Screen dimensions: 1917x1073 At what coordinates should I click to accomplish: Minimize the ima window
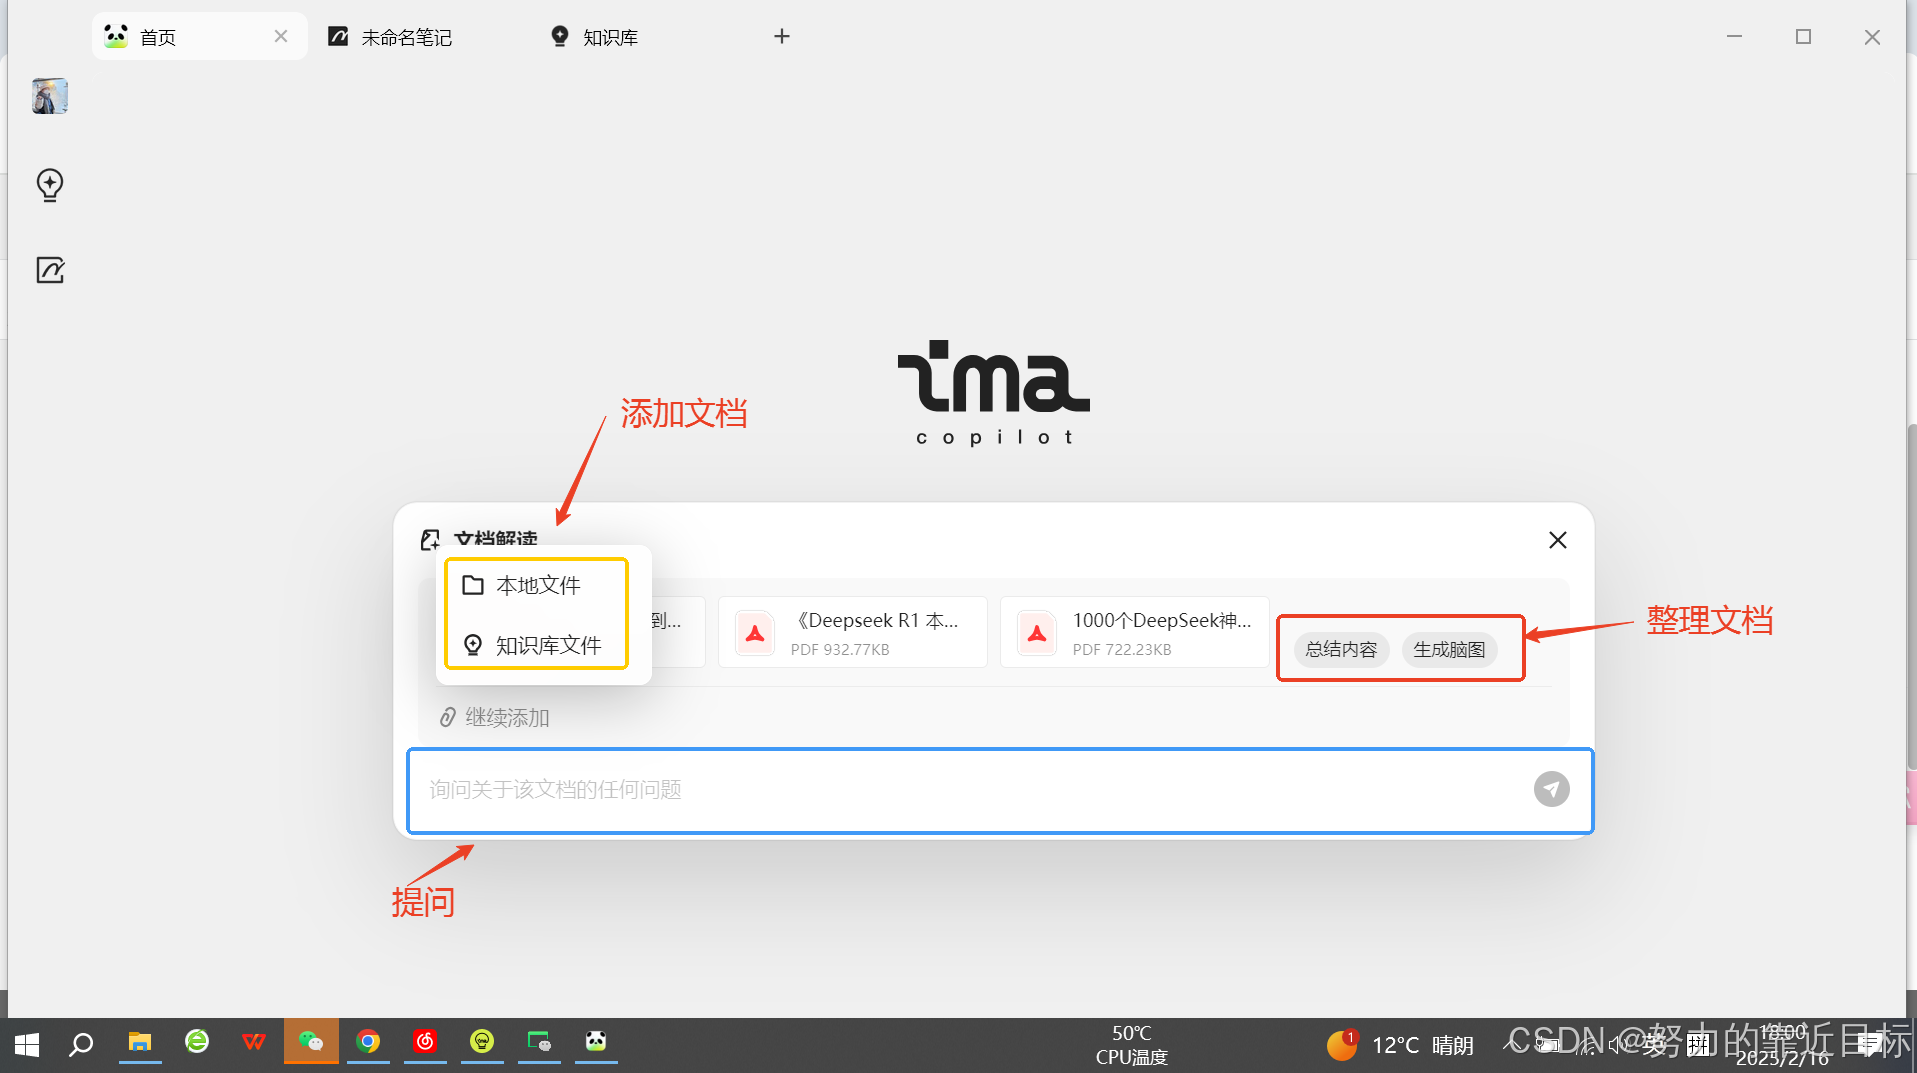pyautogui.click(x=1734, y=37)
